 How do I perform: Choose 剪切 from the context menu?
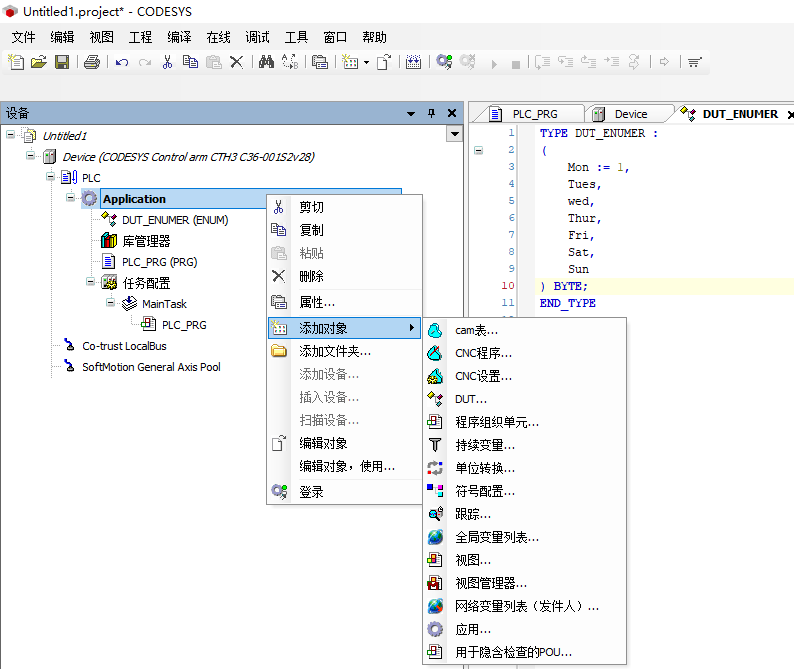coord(344,207)
